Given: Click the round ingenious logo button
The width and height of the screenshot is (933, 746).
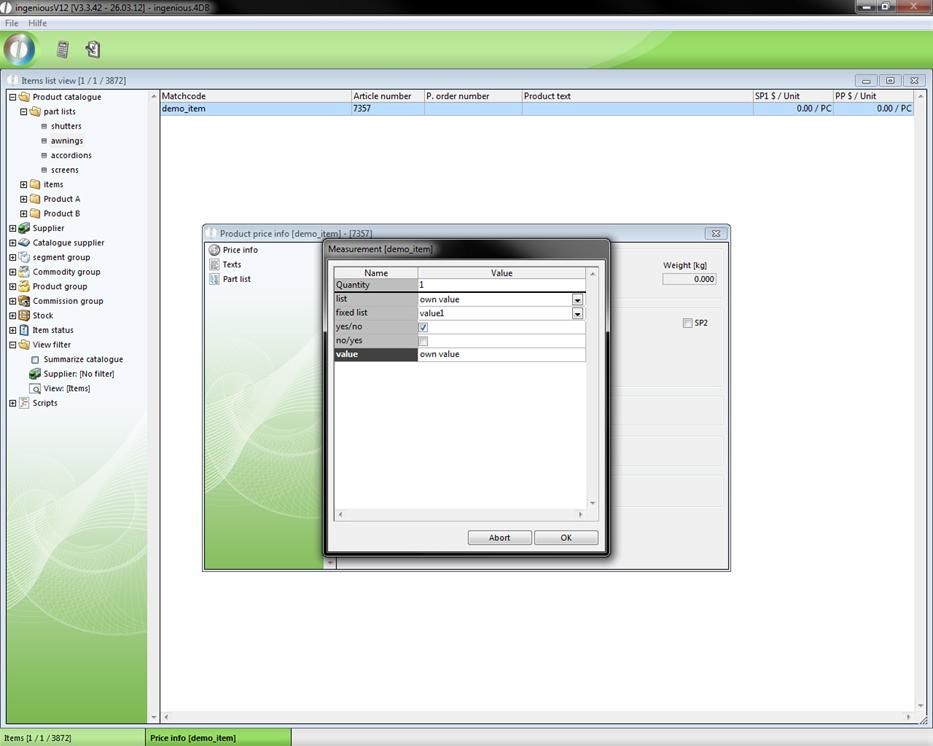Looking at the screenshot, I should (x=19, y=49).
